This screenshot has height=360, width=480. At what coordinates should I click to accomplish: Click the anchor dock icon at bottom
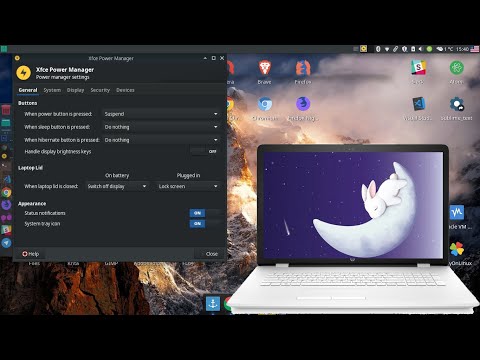[213, 304]
